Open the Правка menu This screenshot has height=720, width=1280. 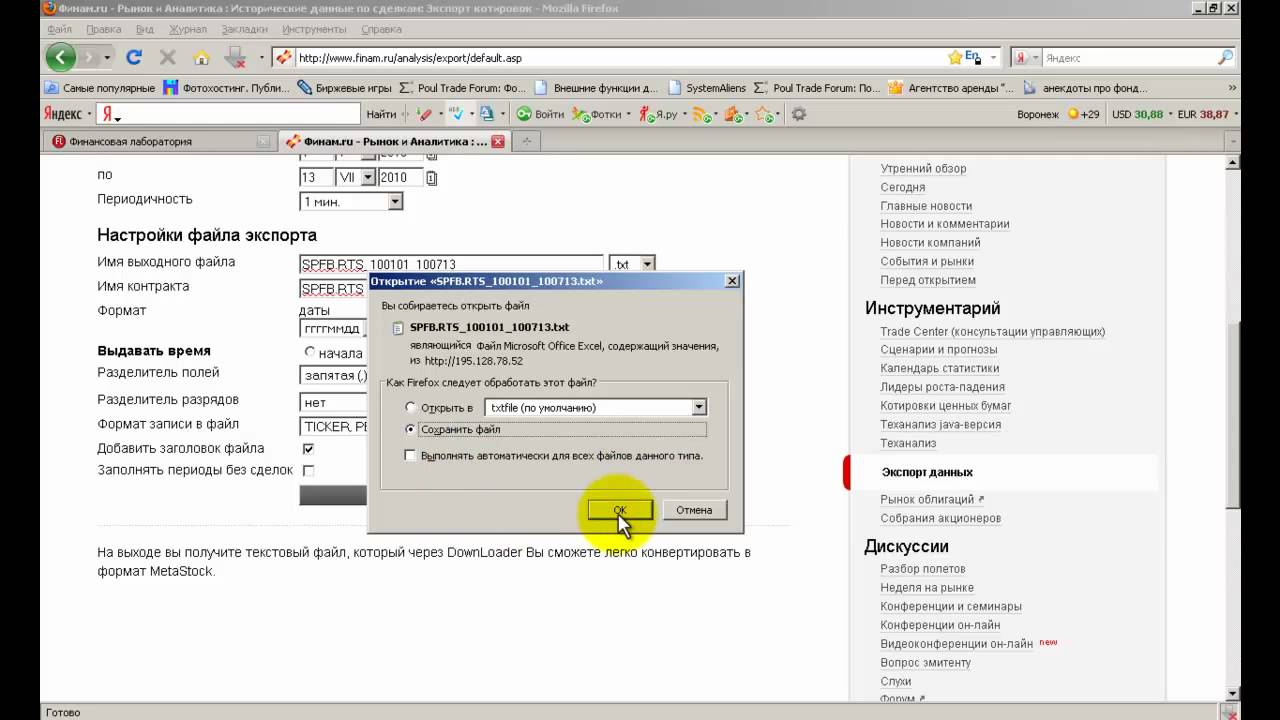(104, 30)
